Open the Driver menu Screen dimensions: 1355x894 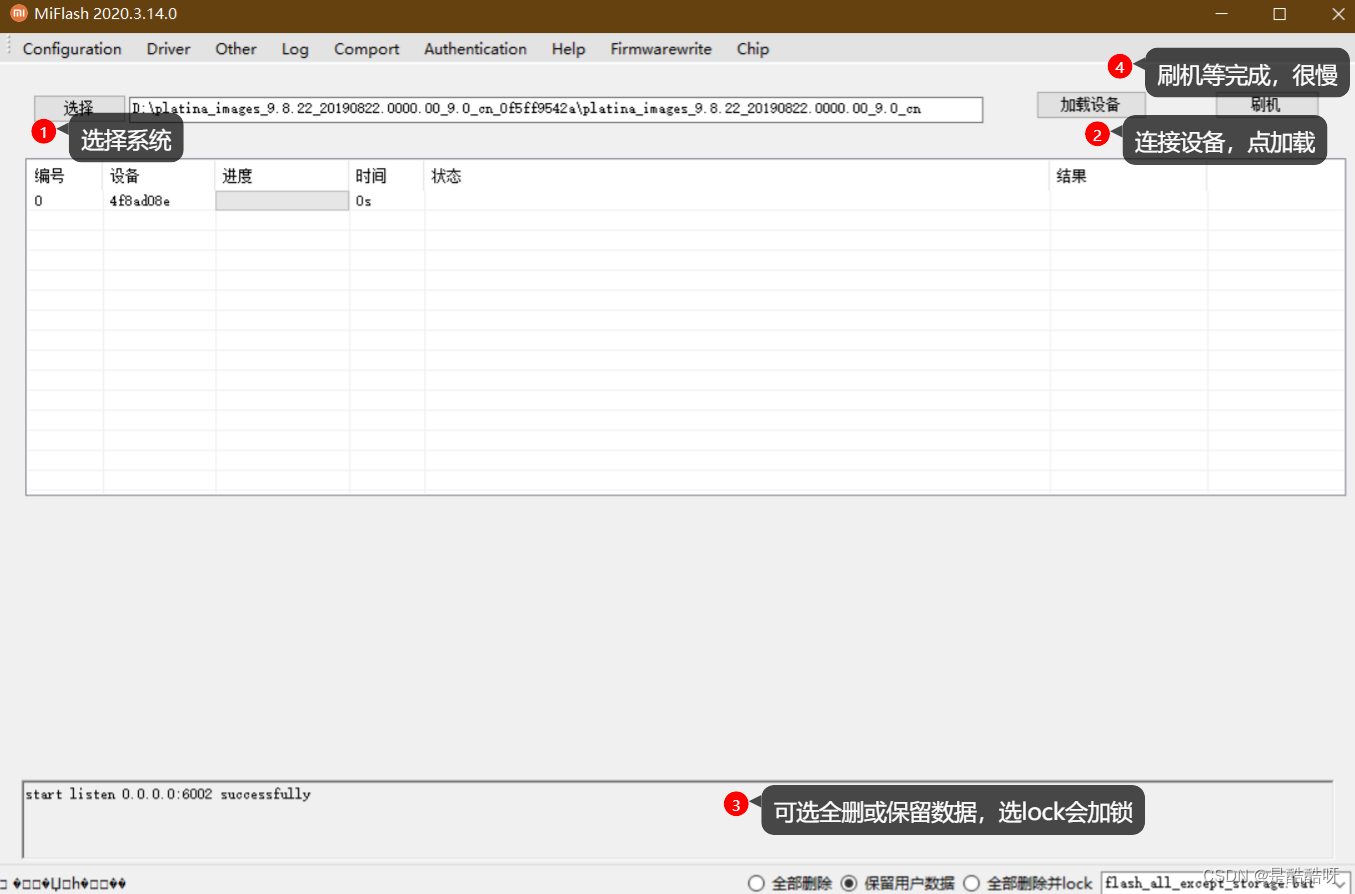pos(168,49)
